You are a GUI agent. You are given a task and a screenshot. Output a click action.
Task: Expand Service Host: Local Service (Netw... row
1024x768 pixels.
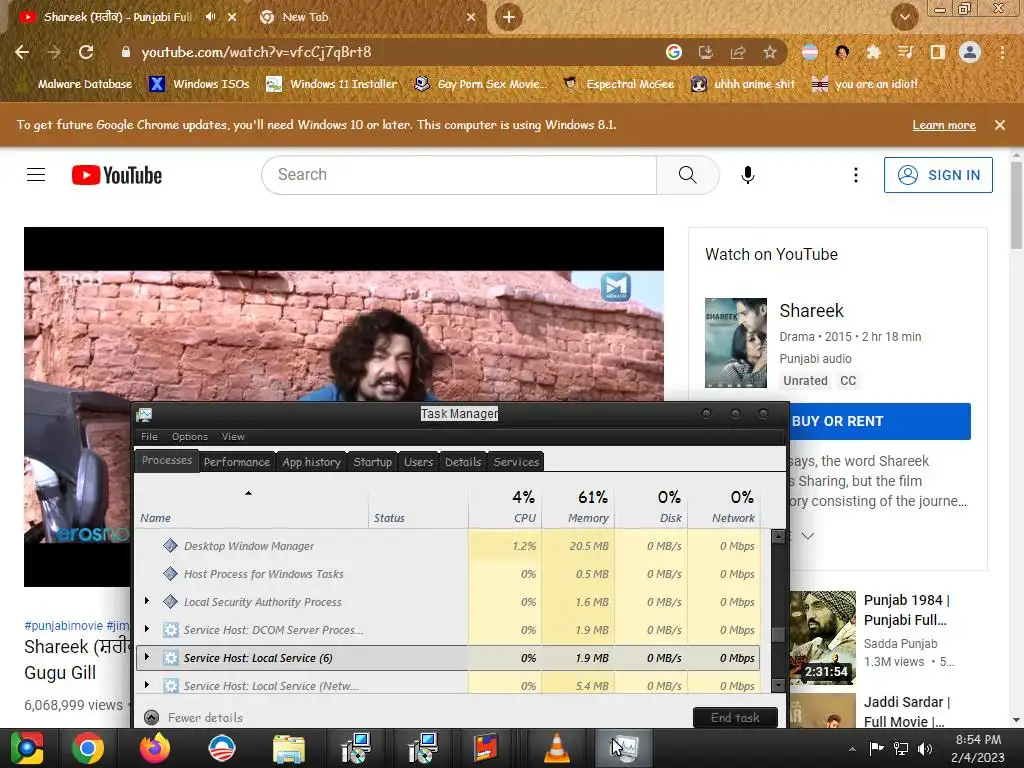pos(147,685)
